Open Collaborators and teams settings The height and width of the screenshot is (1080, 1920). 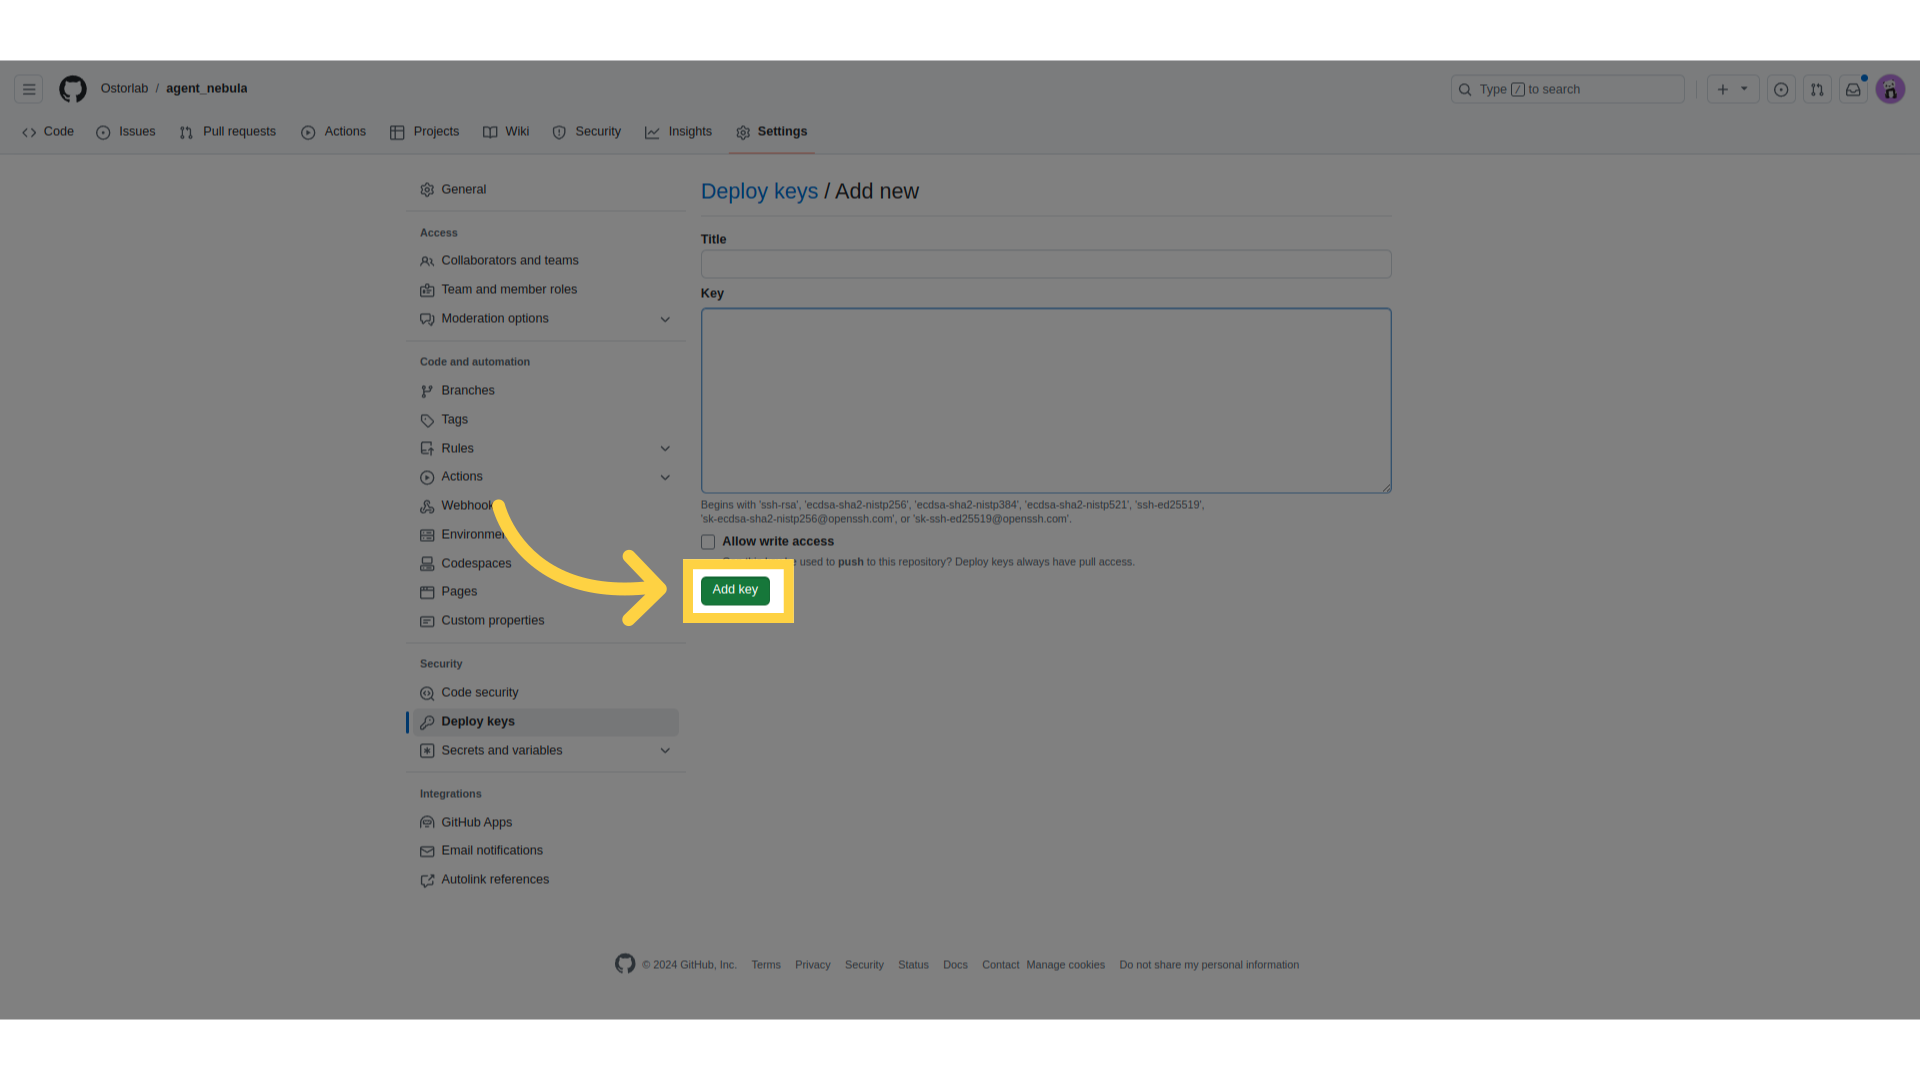click(509, 261)
